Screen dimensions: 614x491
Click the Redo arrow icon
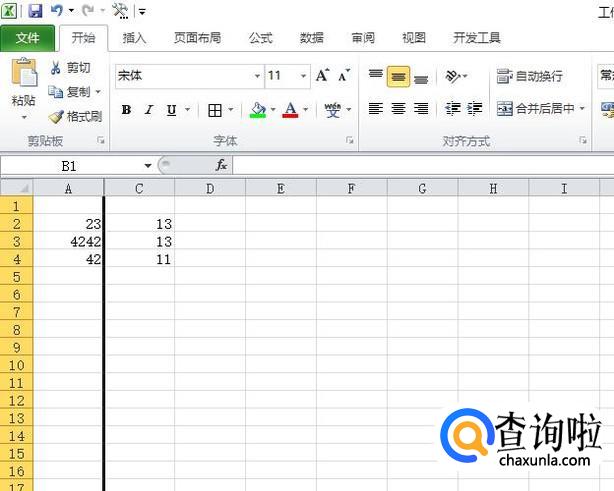(88, 11)
